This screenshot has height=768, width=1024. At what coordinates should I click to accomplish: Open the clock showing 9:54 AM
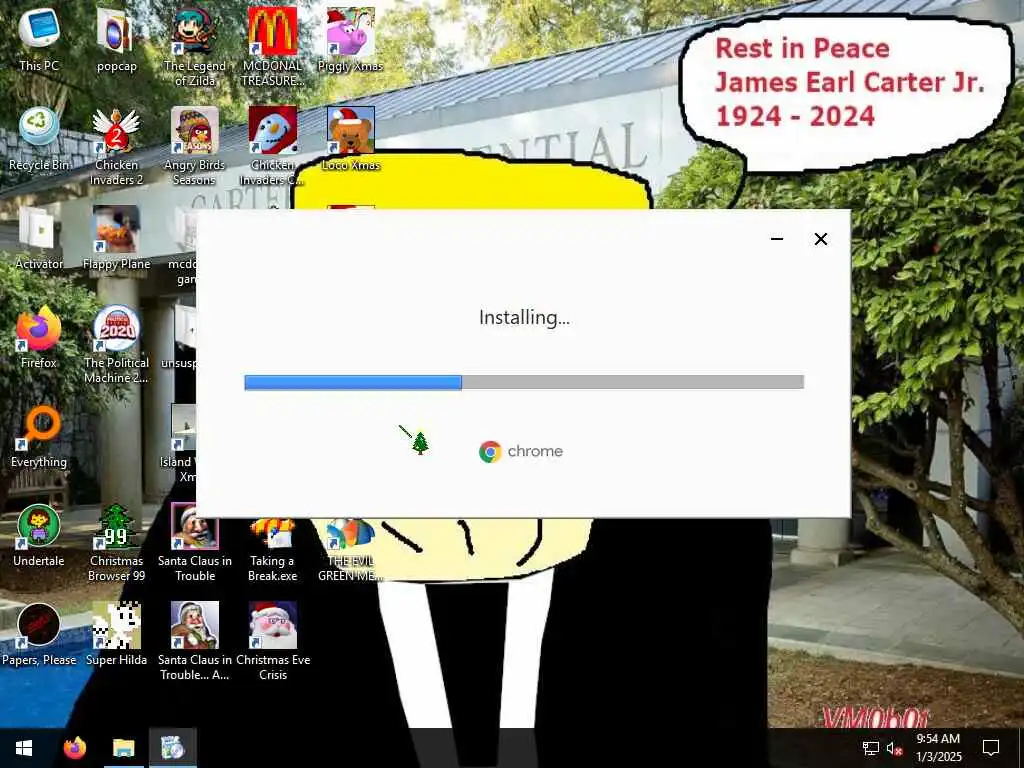click(x=938, y=748)
